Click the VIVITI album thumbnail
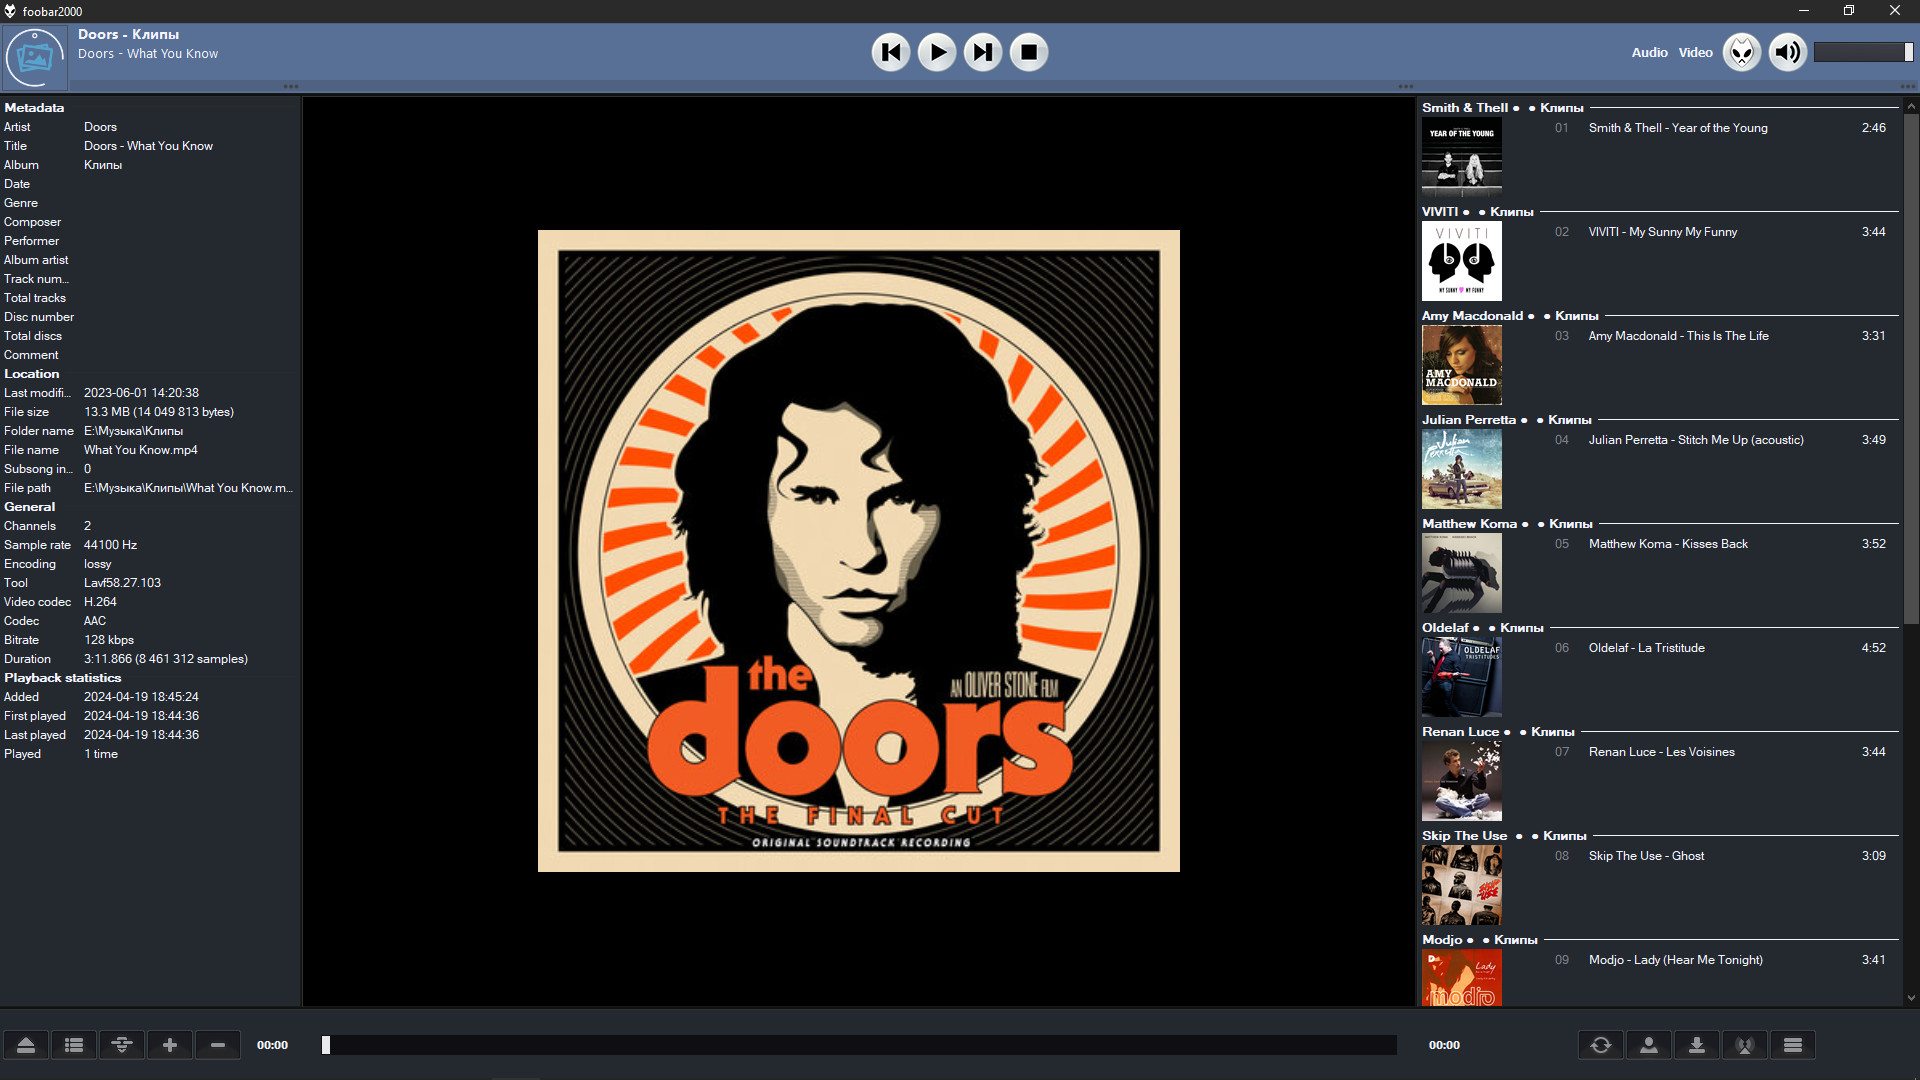 tap(1461, 261)
